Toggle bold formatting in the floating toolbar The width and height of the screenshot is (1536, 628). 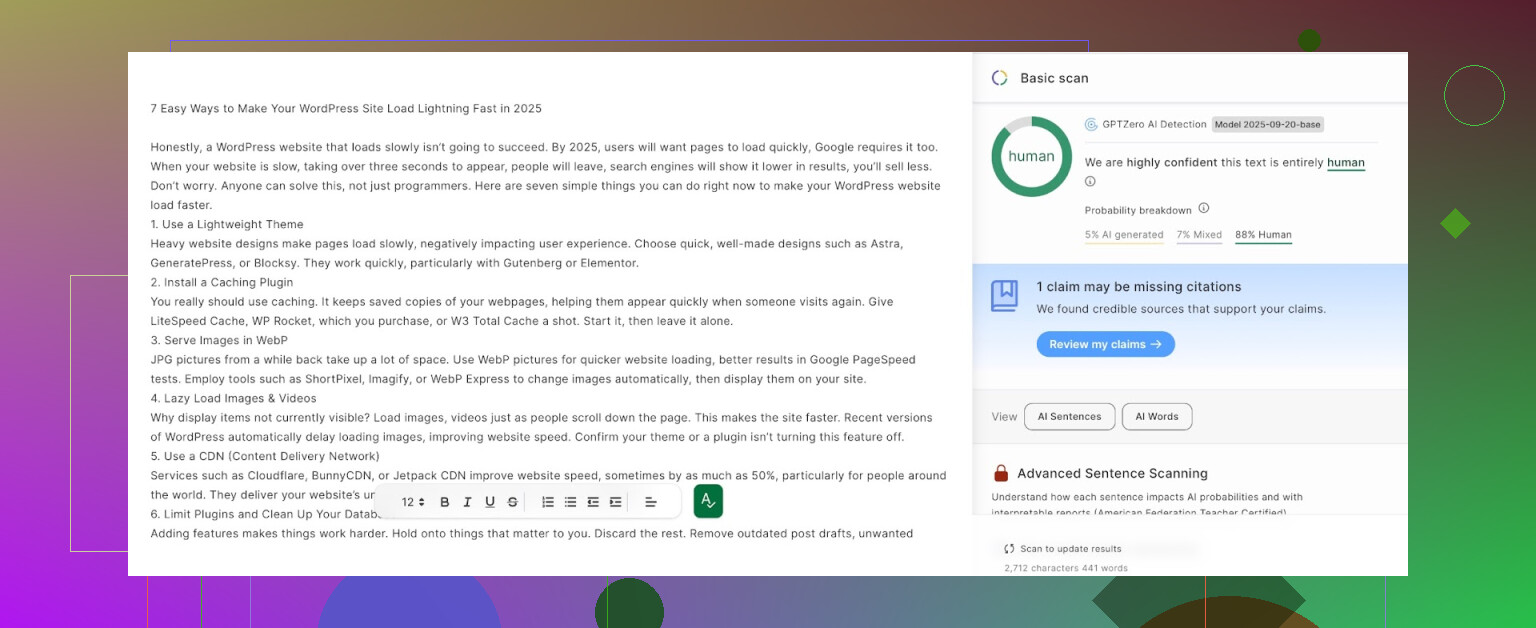click(444, 502)
